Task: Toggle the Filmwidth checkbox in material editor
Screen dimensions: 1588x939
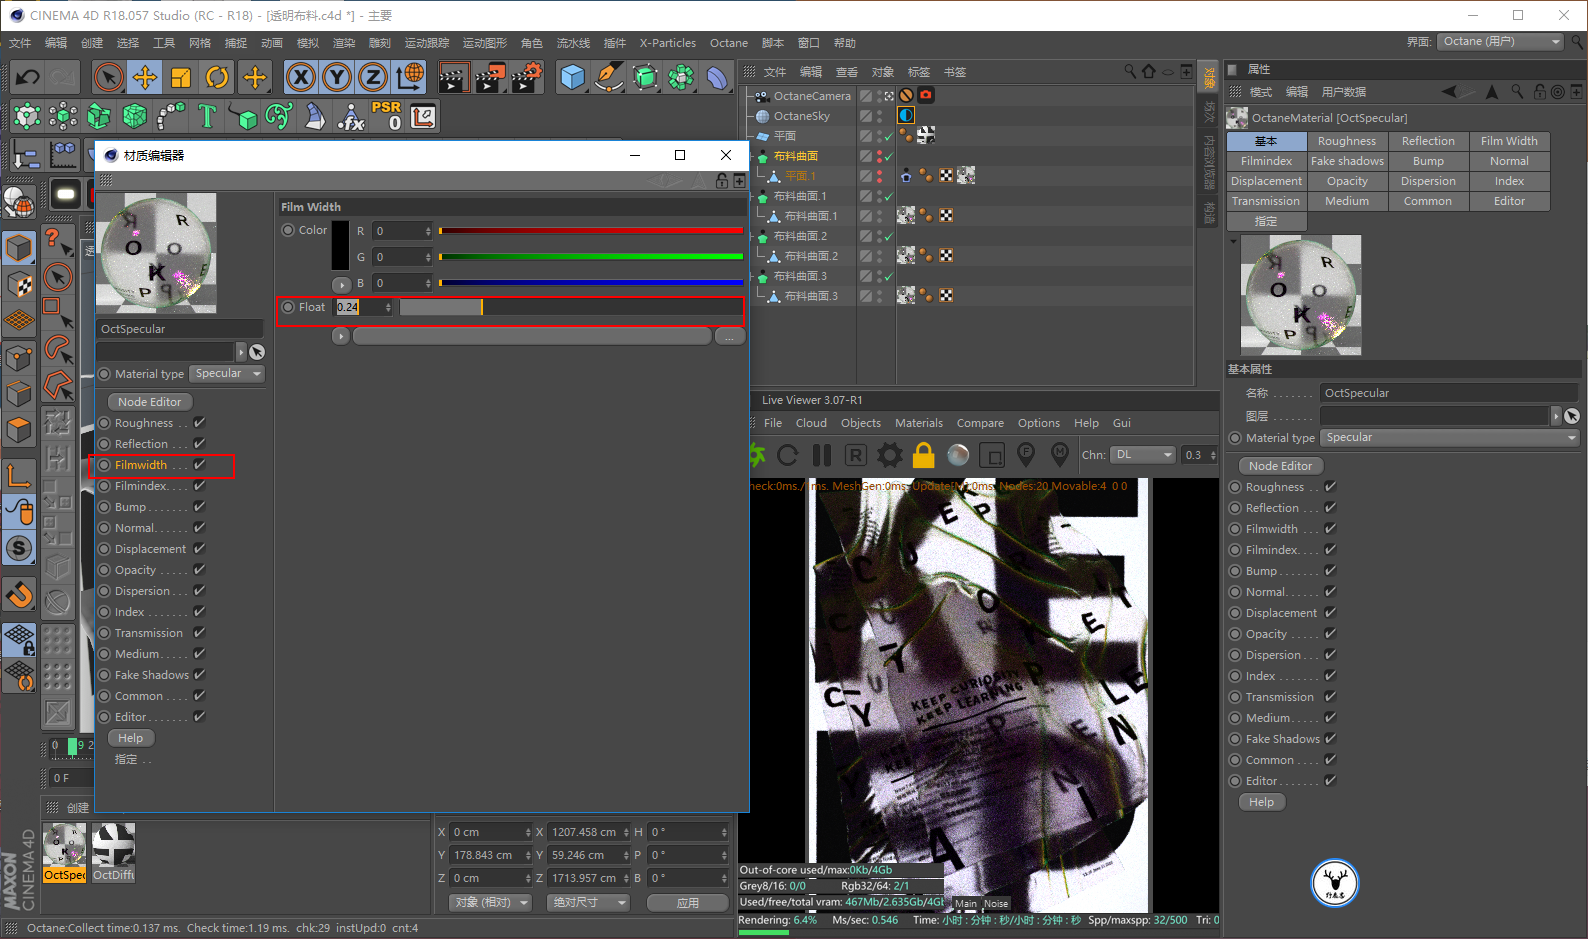Action: (x=200, y=465)
